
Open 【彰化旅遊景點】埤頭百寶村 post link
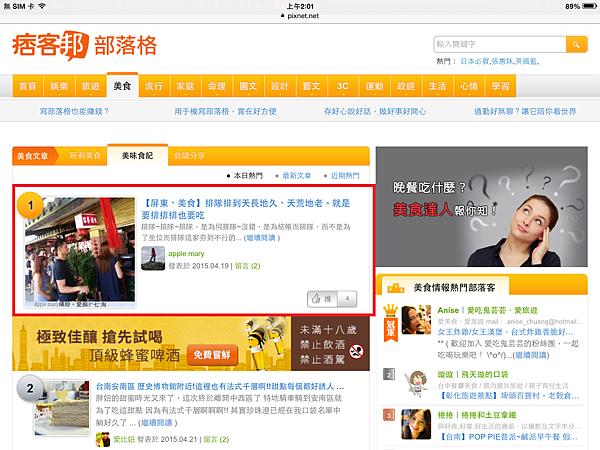(510, 395)
